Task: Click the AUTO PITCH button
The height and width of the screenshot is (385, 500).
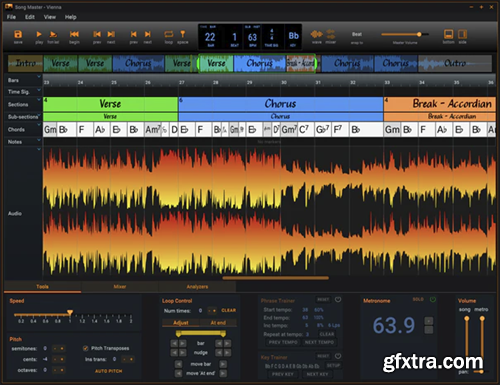Action: 108,371
